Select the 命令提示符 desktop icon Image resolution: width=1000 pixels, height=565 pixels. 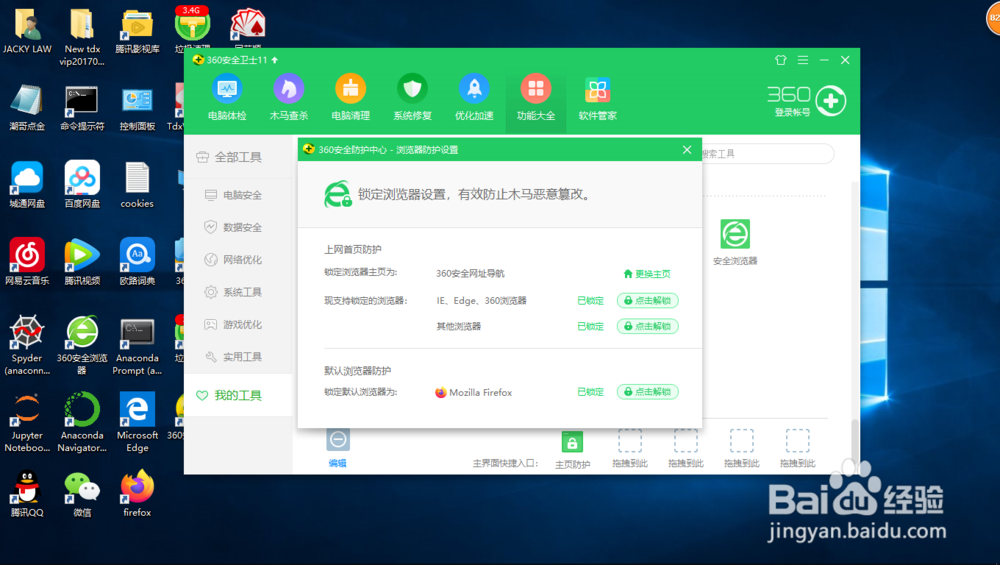point(82,108)
